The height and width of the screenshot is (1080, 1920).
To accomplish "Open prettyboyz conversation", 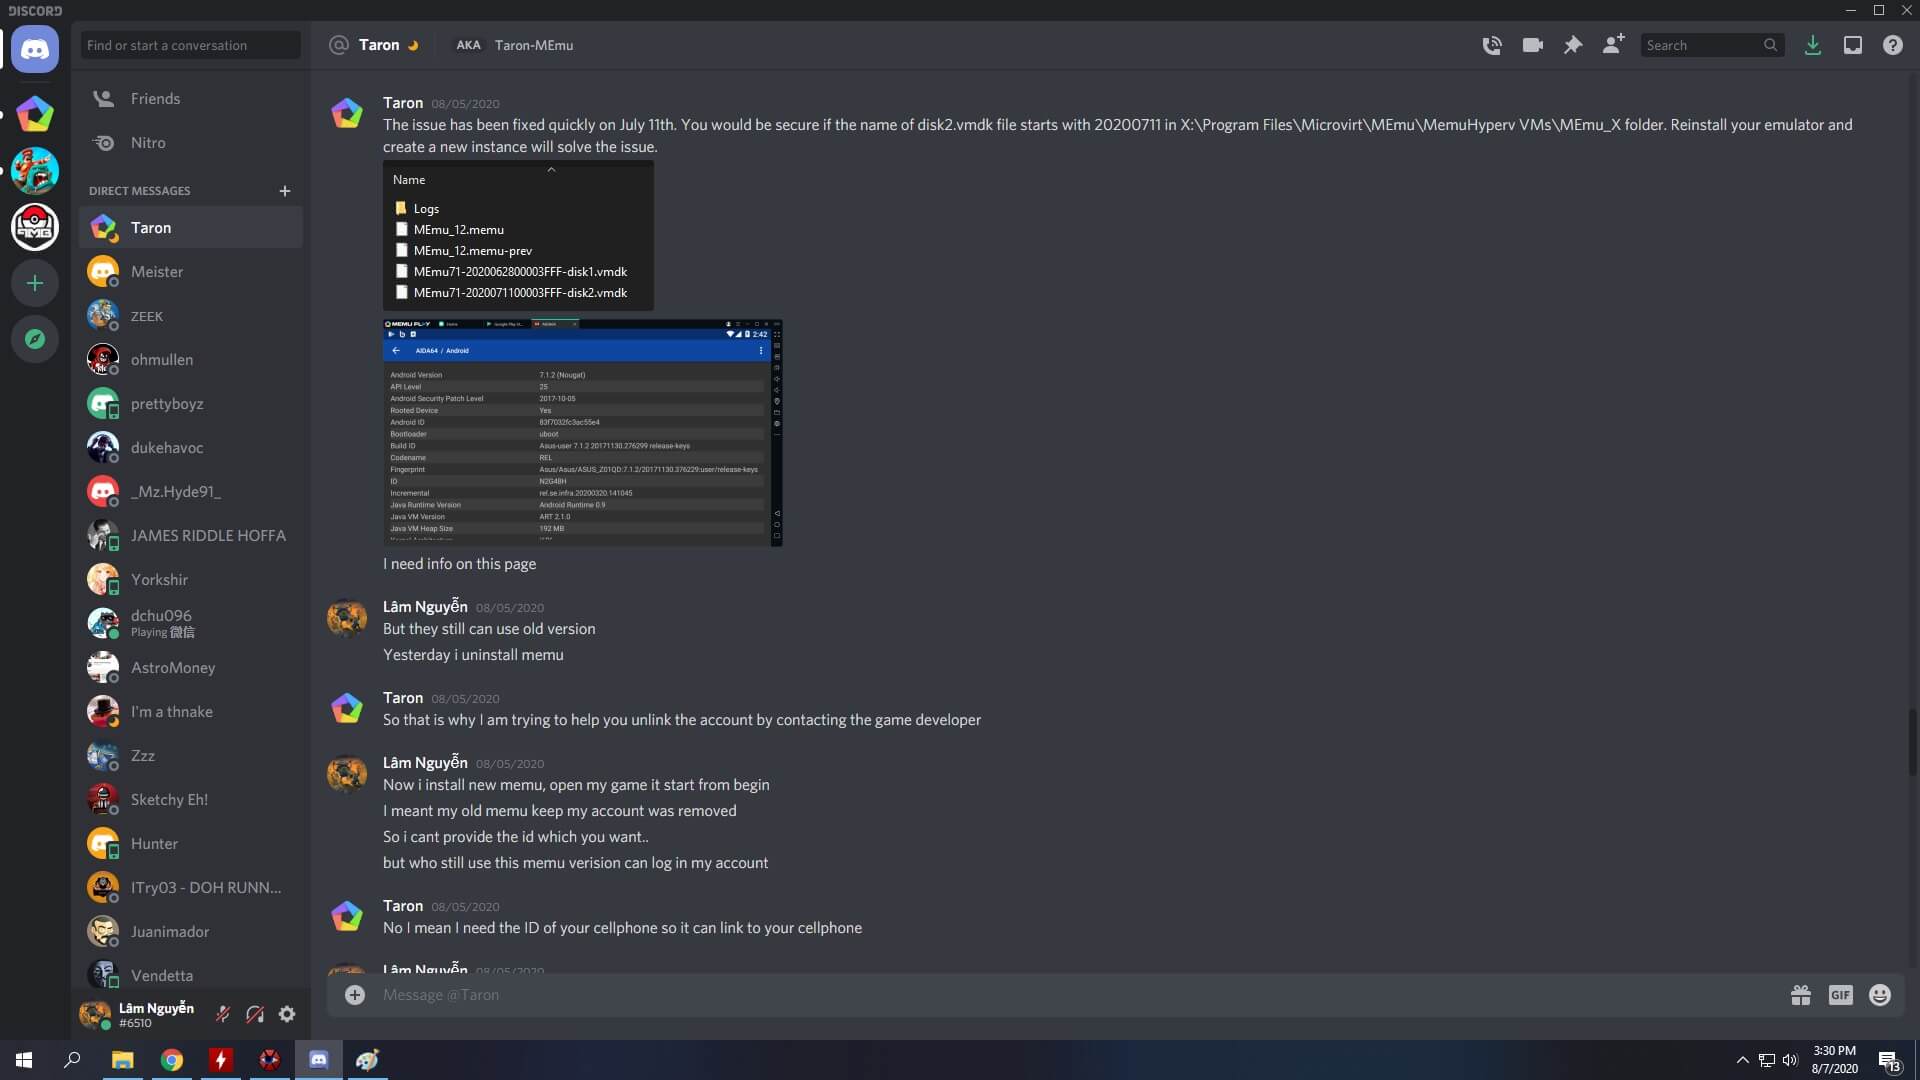I will (x=191, y=404).
